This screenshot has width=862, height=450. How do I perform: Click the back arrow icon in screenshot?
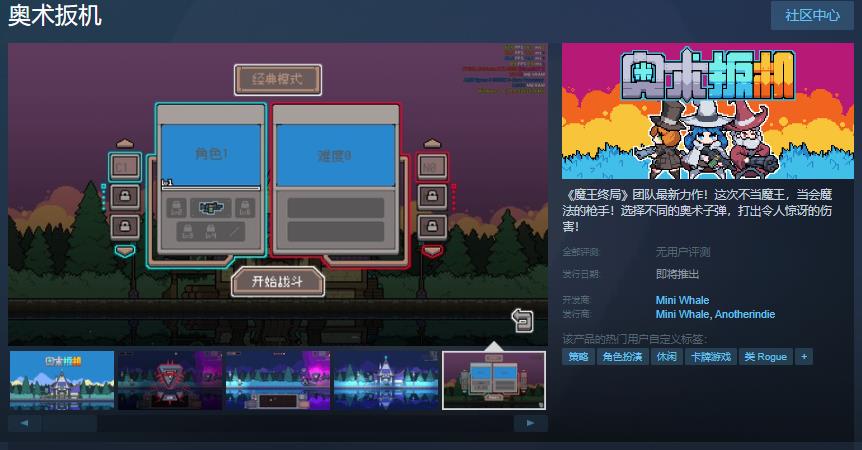pyautogui.click(x=521, y=319)
